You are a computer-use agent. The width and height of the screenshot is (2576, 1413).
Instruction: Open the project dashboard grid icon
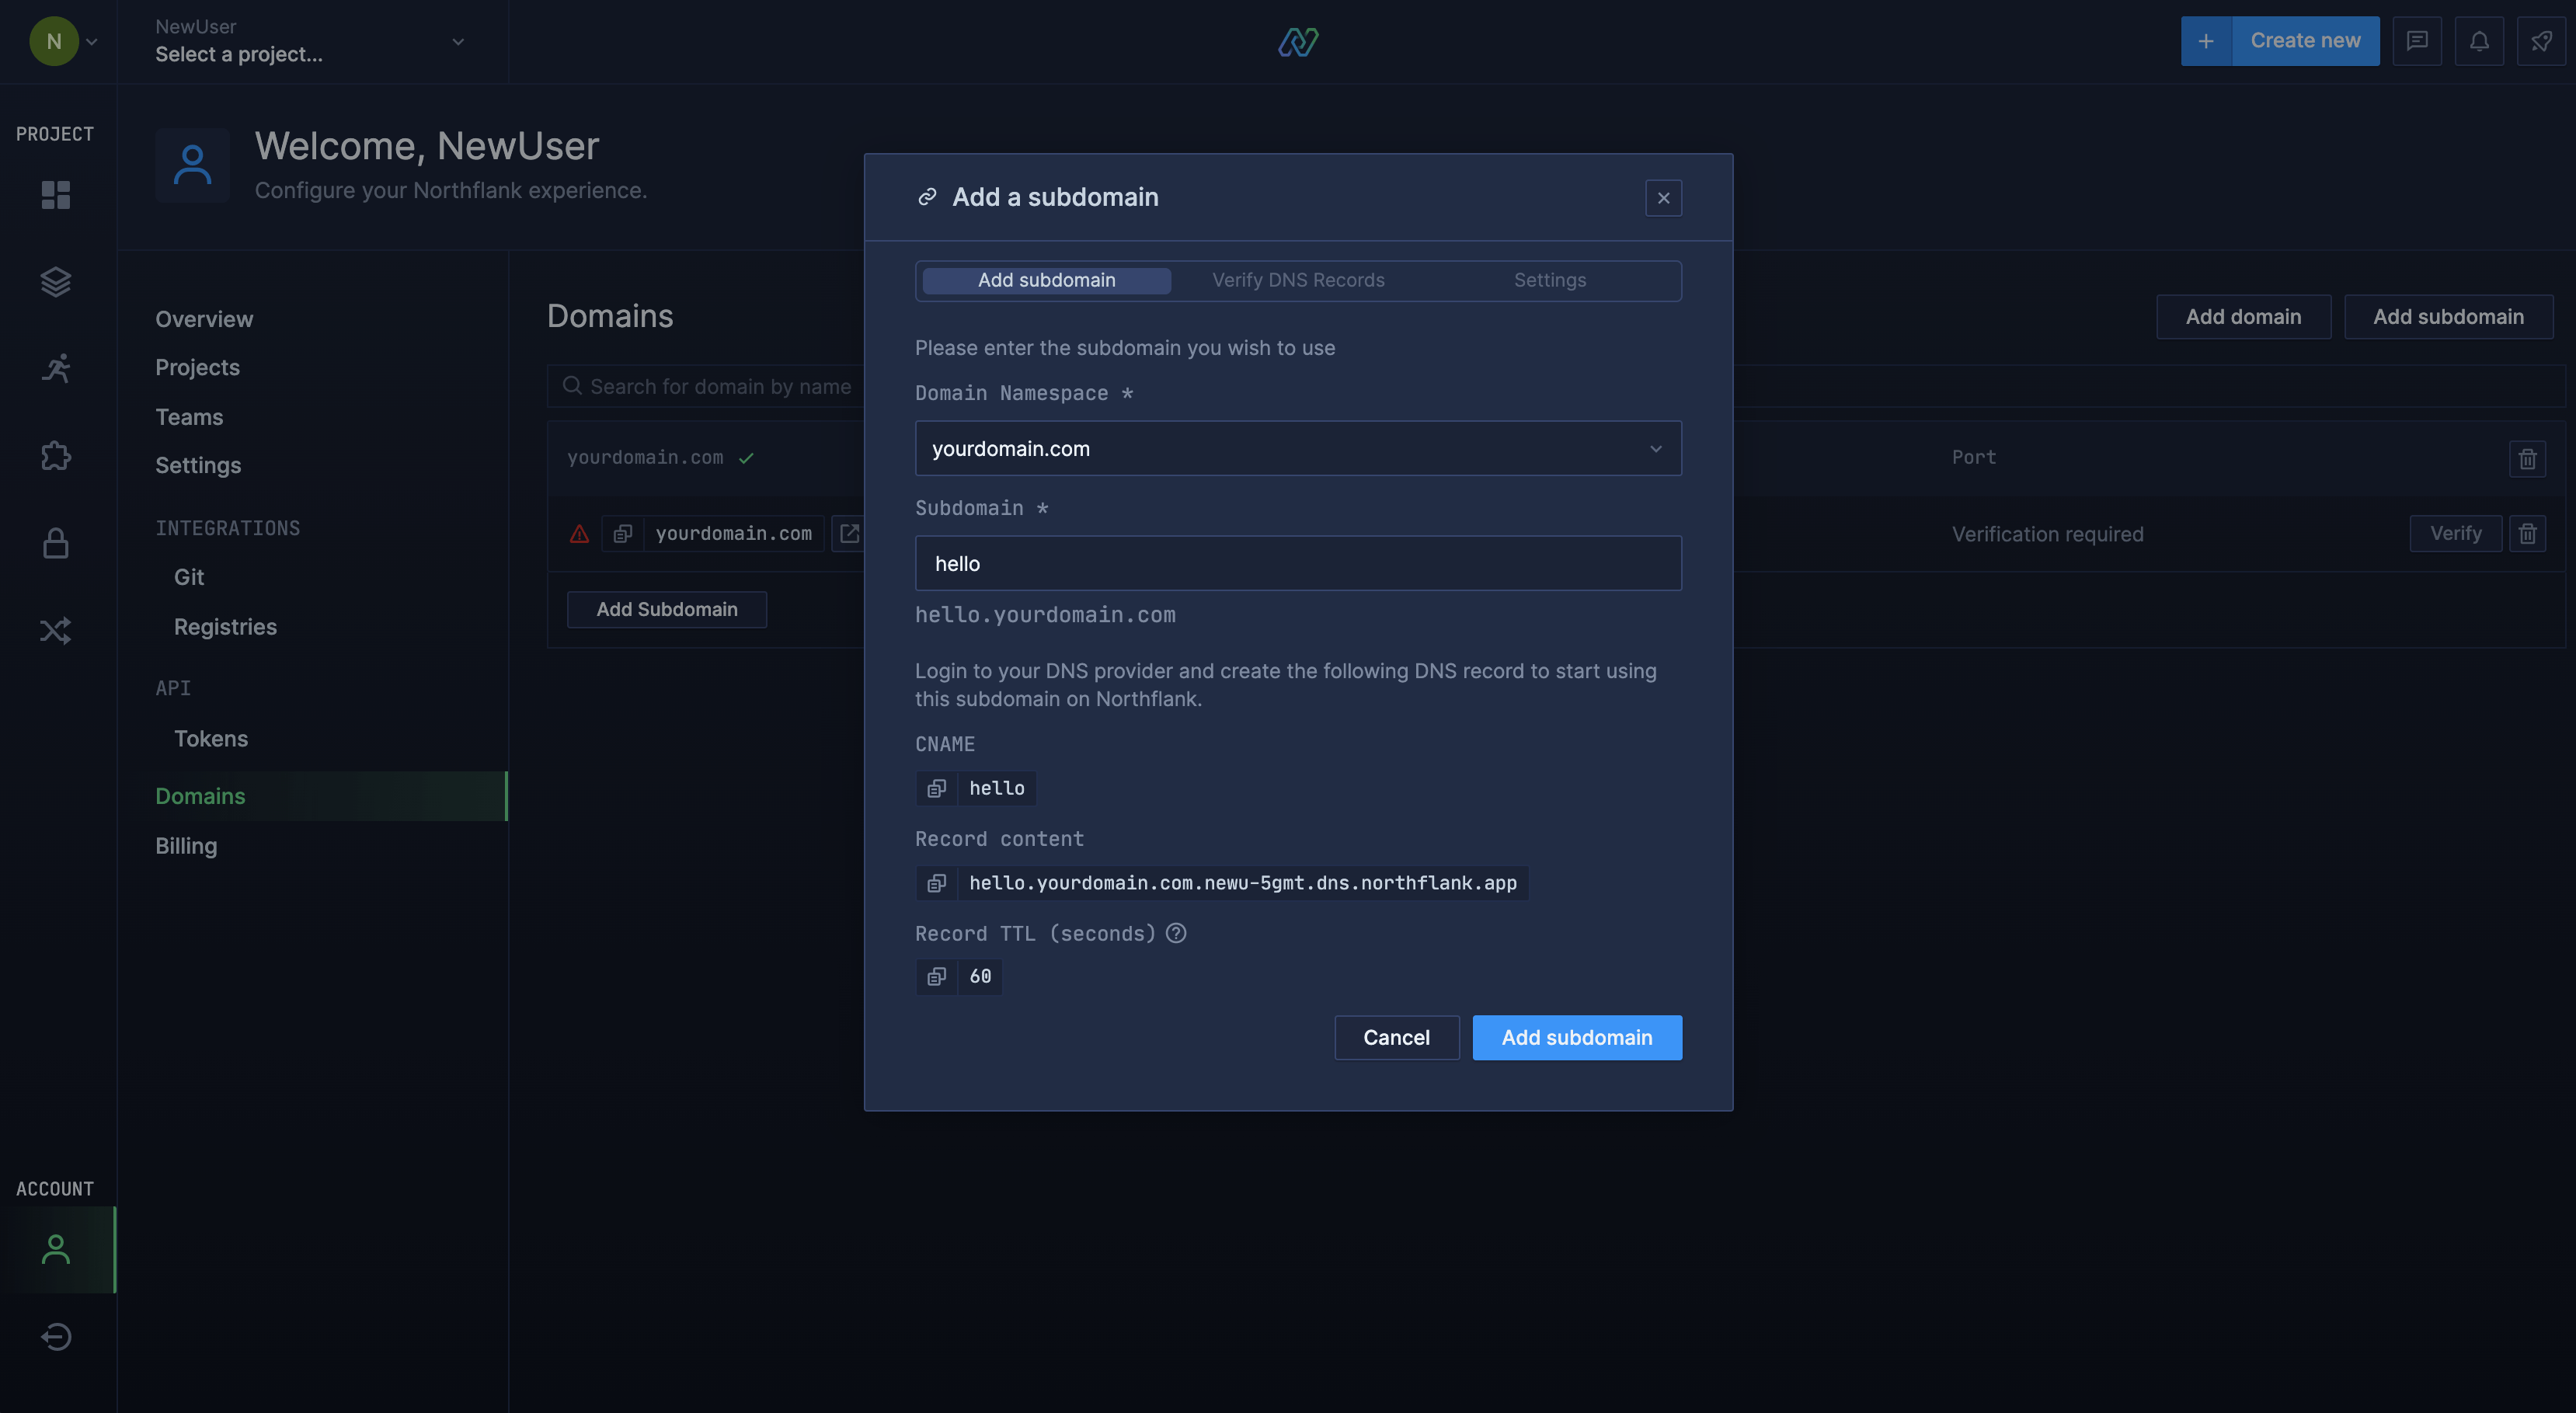pyautogui.click(x=56, y=195)
